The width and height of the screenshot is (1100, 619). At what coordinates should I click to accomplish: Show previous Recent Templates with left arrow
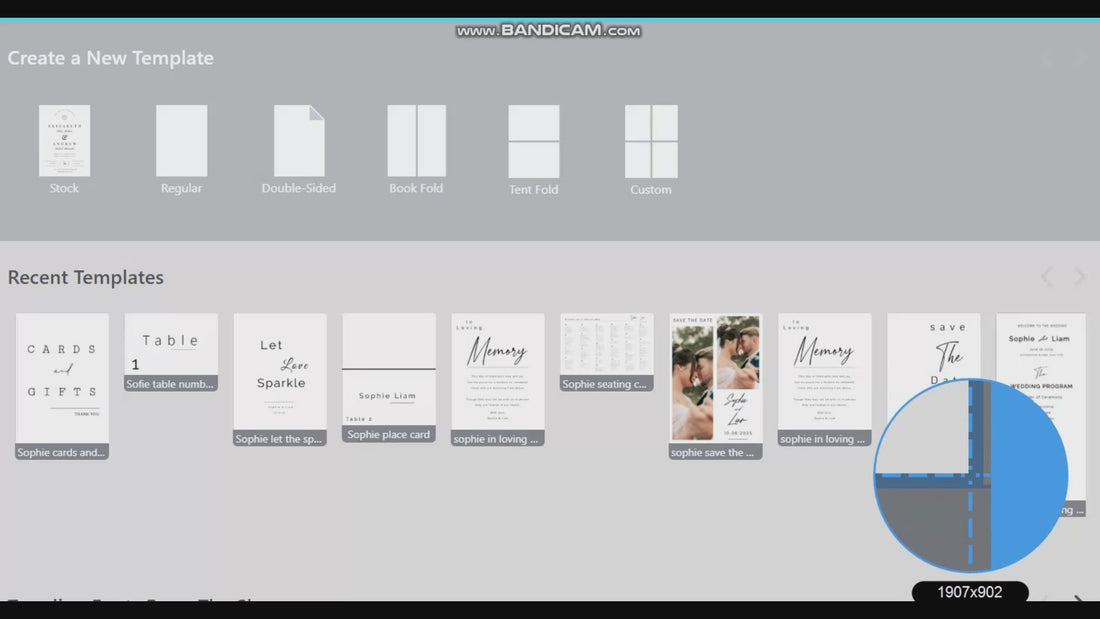[x=1047, y=277]
